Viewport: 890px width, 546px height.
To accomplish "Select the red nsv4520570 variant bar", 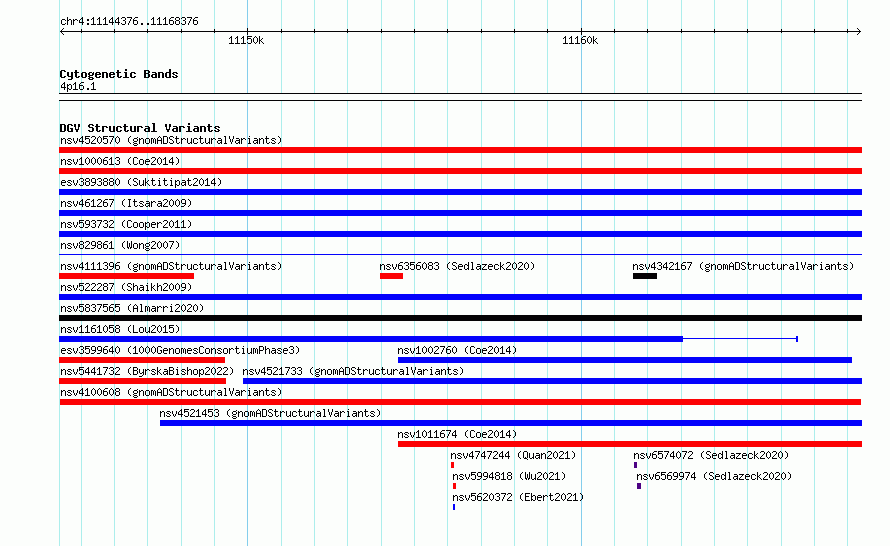I will 460,150.
